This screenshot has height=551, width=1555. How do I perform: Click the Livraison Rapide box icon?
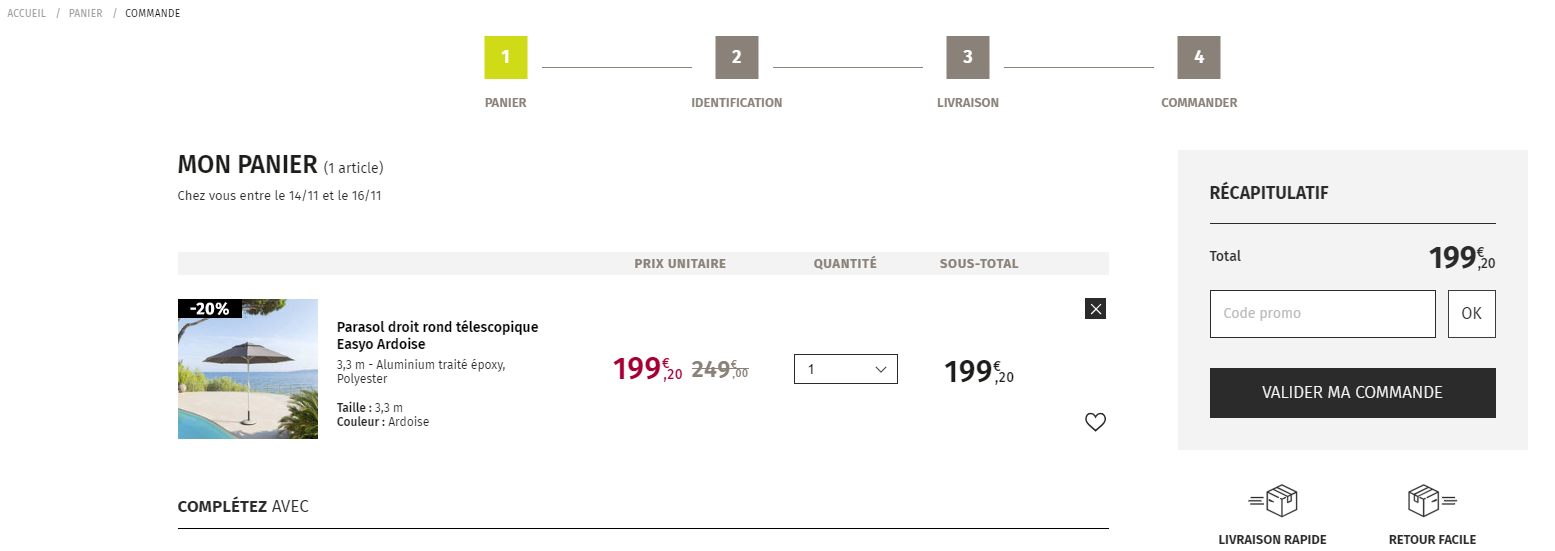1273,500
